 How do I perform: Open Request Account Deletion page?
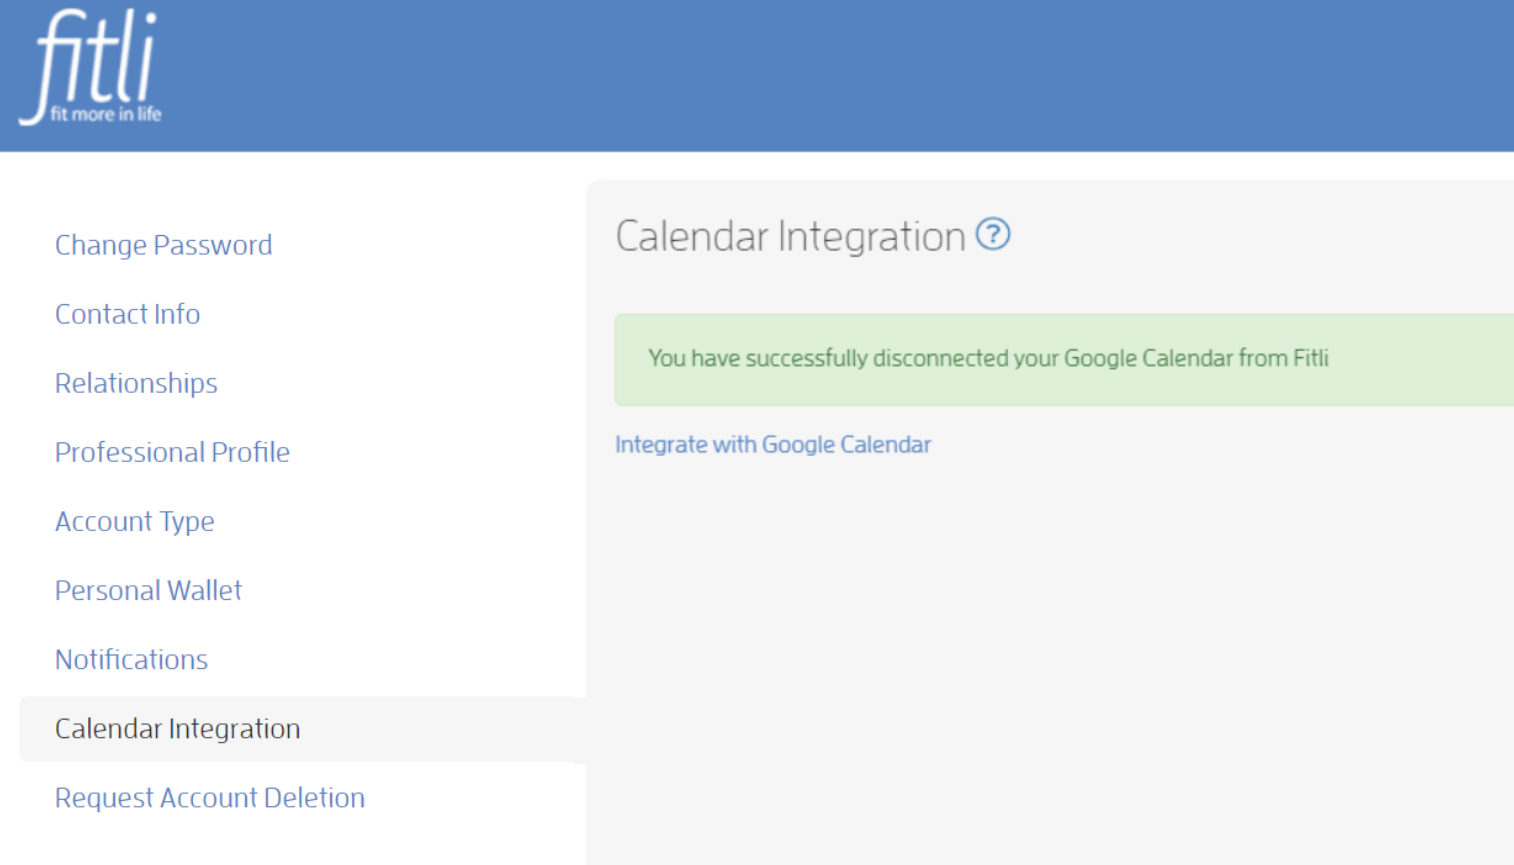point(210,798)
